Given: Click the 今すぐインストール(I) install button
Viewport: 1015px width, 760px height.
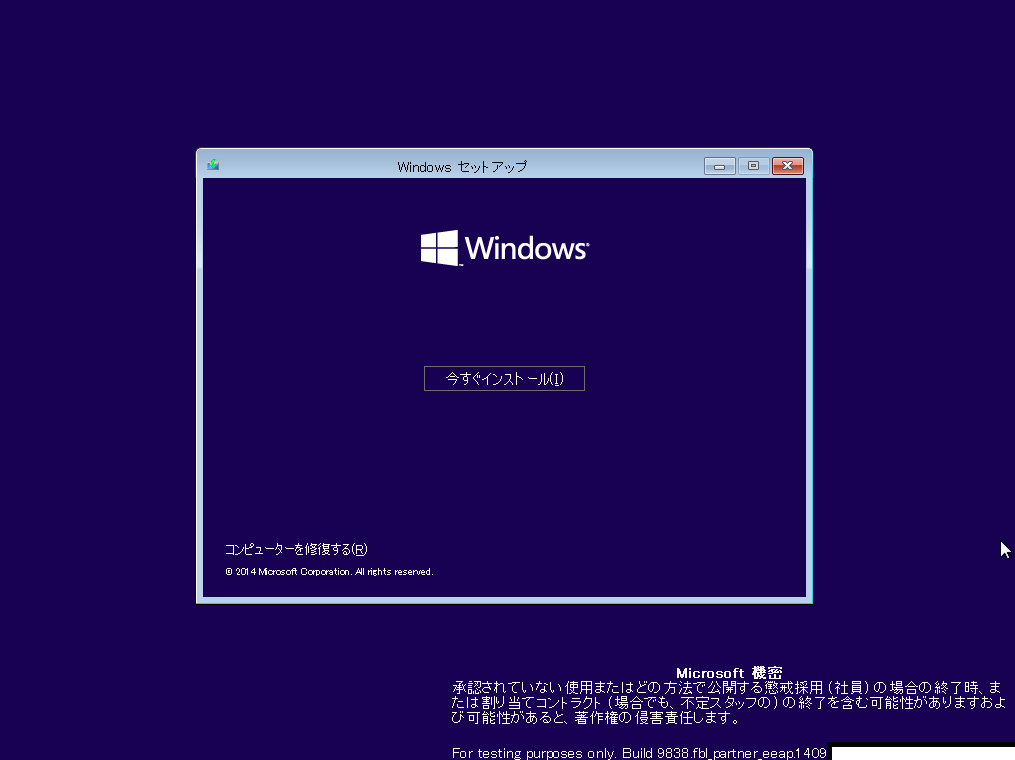Looking at the screenshot, I should 504,379.
